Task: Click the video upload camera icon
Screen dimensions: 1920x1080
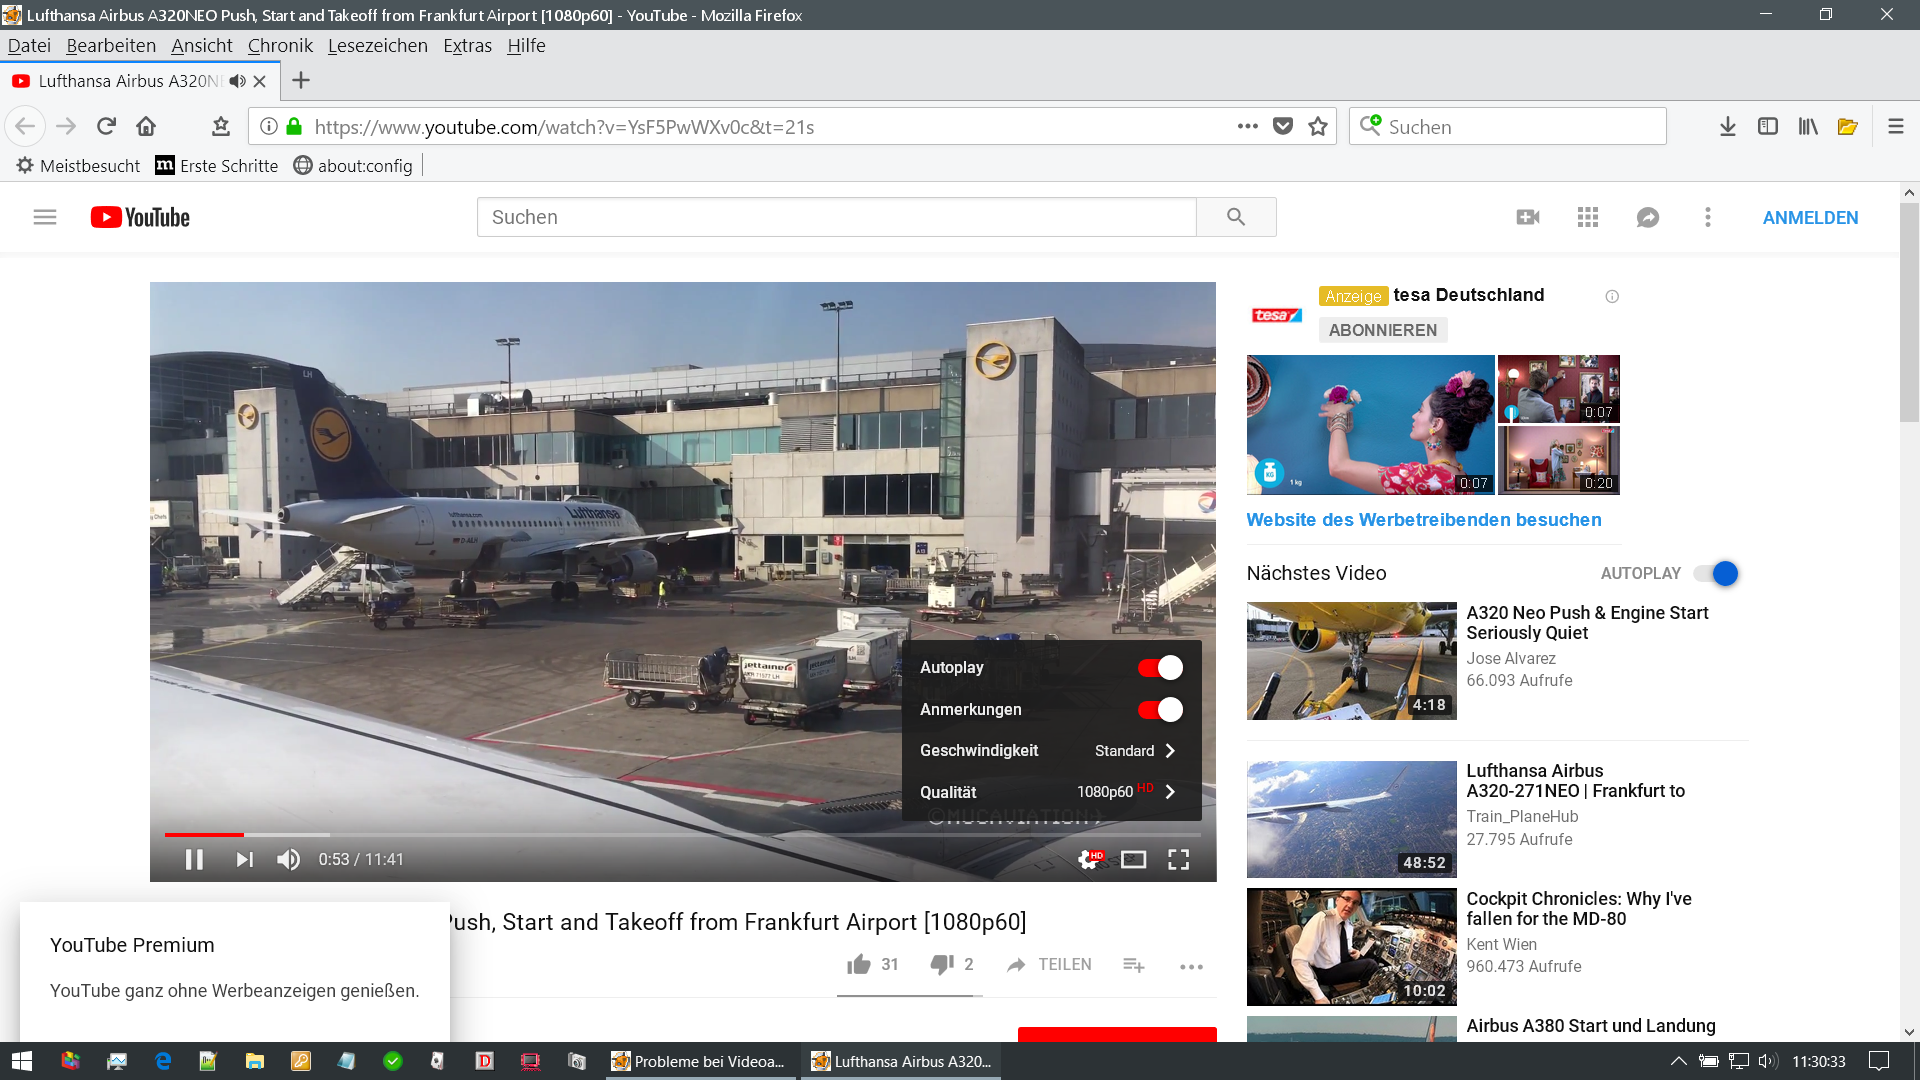Action: tap(1527, 217)
